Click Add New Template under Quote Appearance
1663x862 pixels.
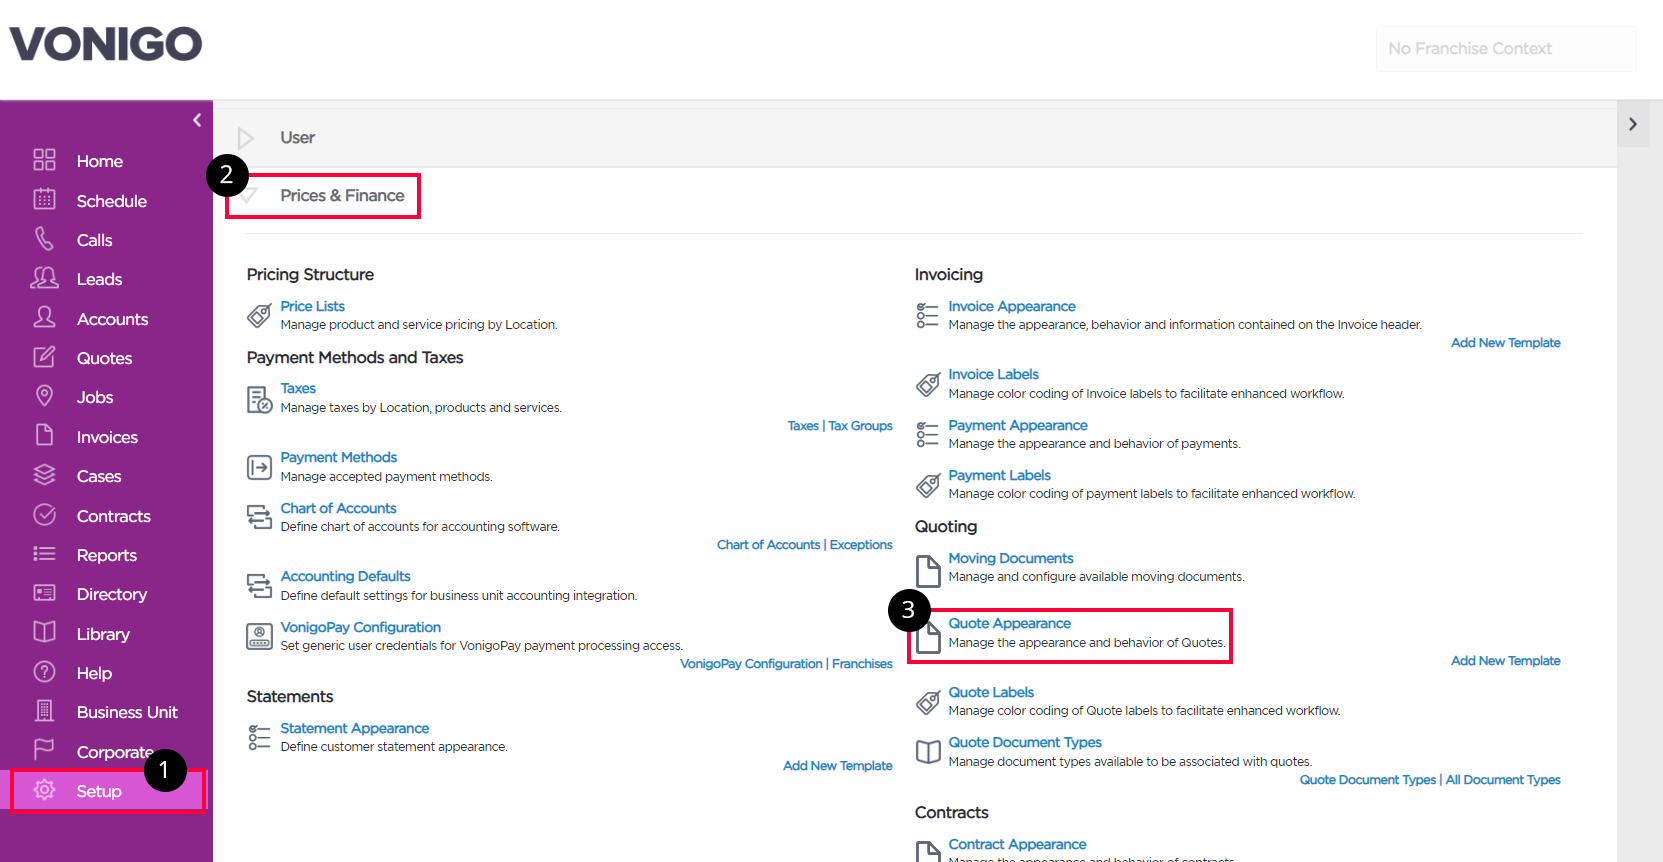point(1505,661)
